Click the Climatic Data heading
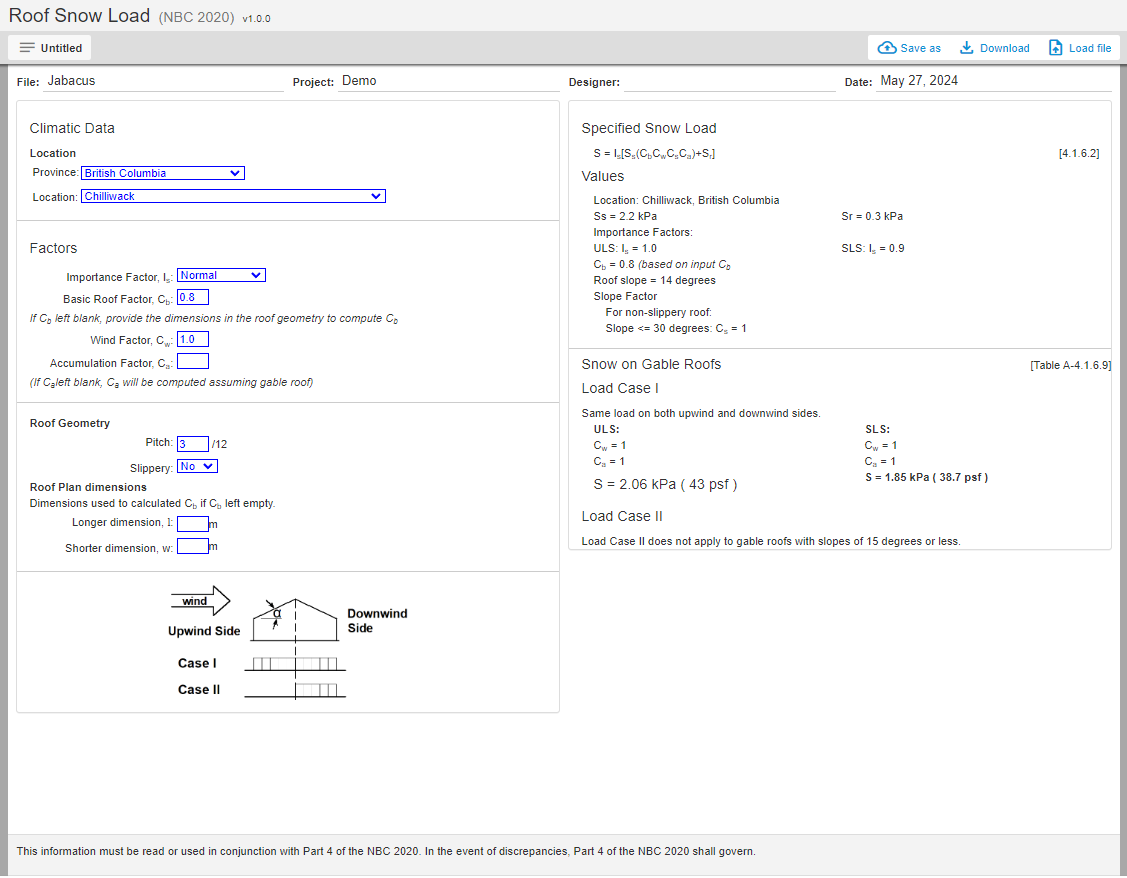The height and width of the screenshot is (878, 1127). tap(72, 128)
